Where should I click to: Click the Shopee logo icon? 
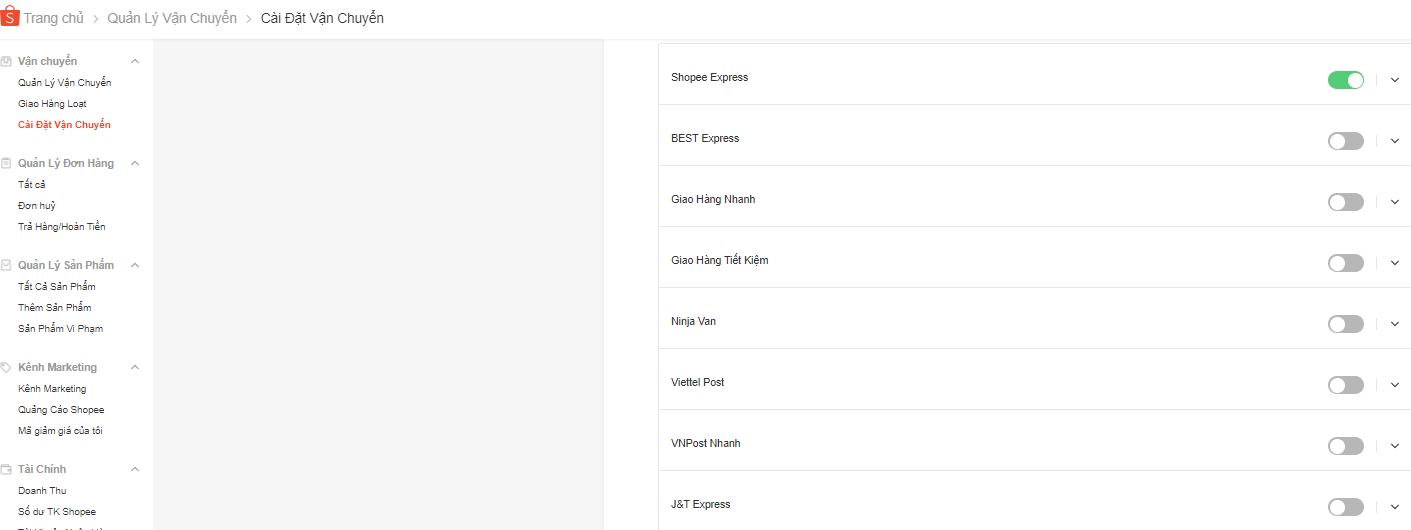click(10, 18)
